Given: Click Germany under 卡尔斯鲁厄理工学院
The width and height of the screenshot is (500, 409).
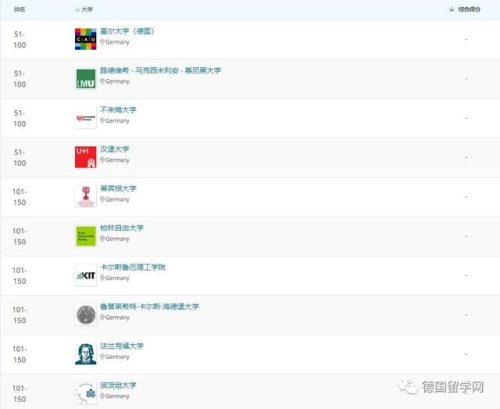Looking at the screenshot, I should (x=115, y=278).
